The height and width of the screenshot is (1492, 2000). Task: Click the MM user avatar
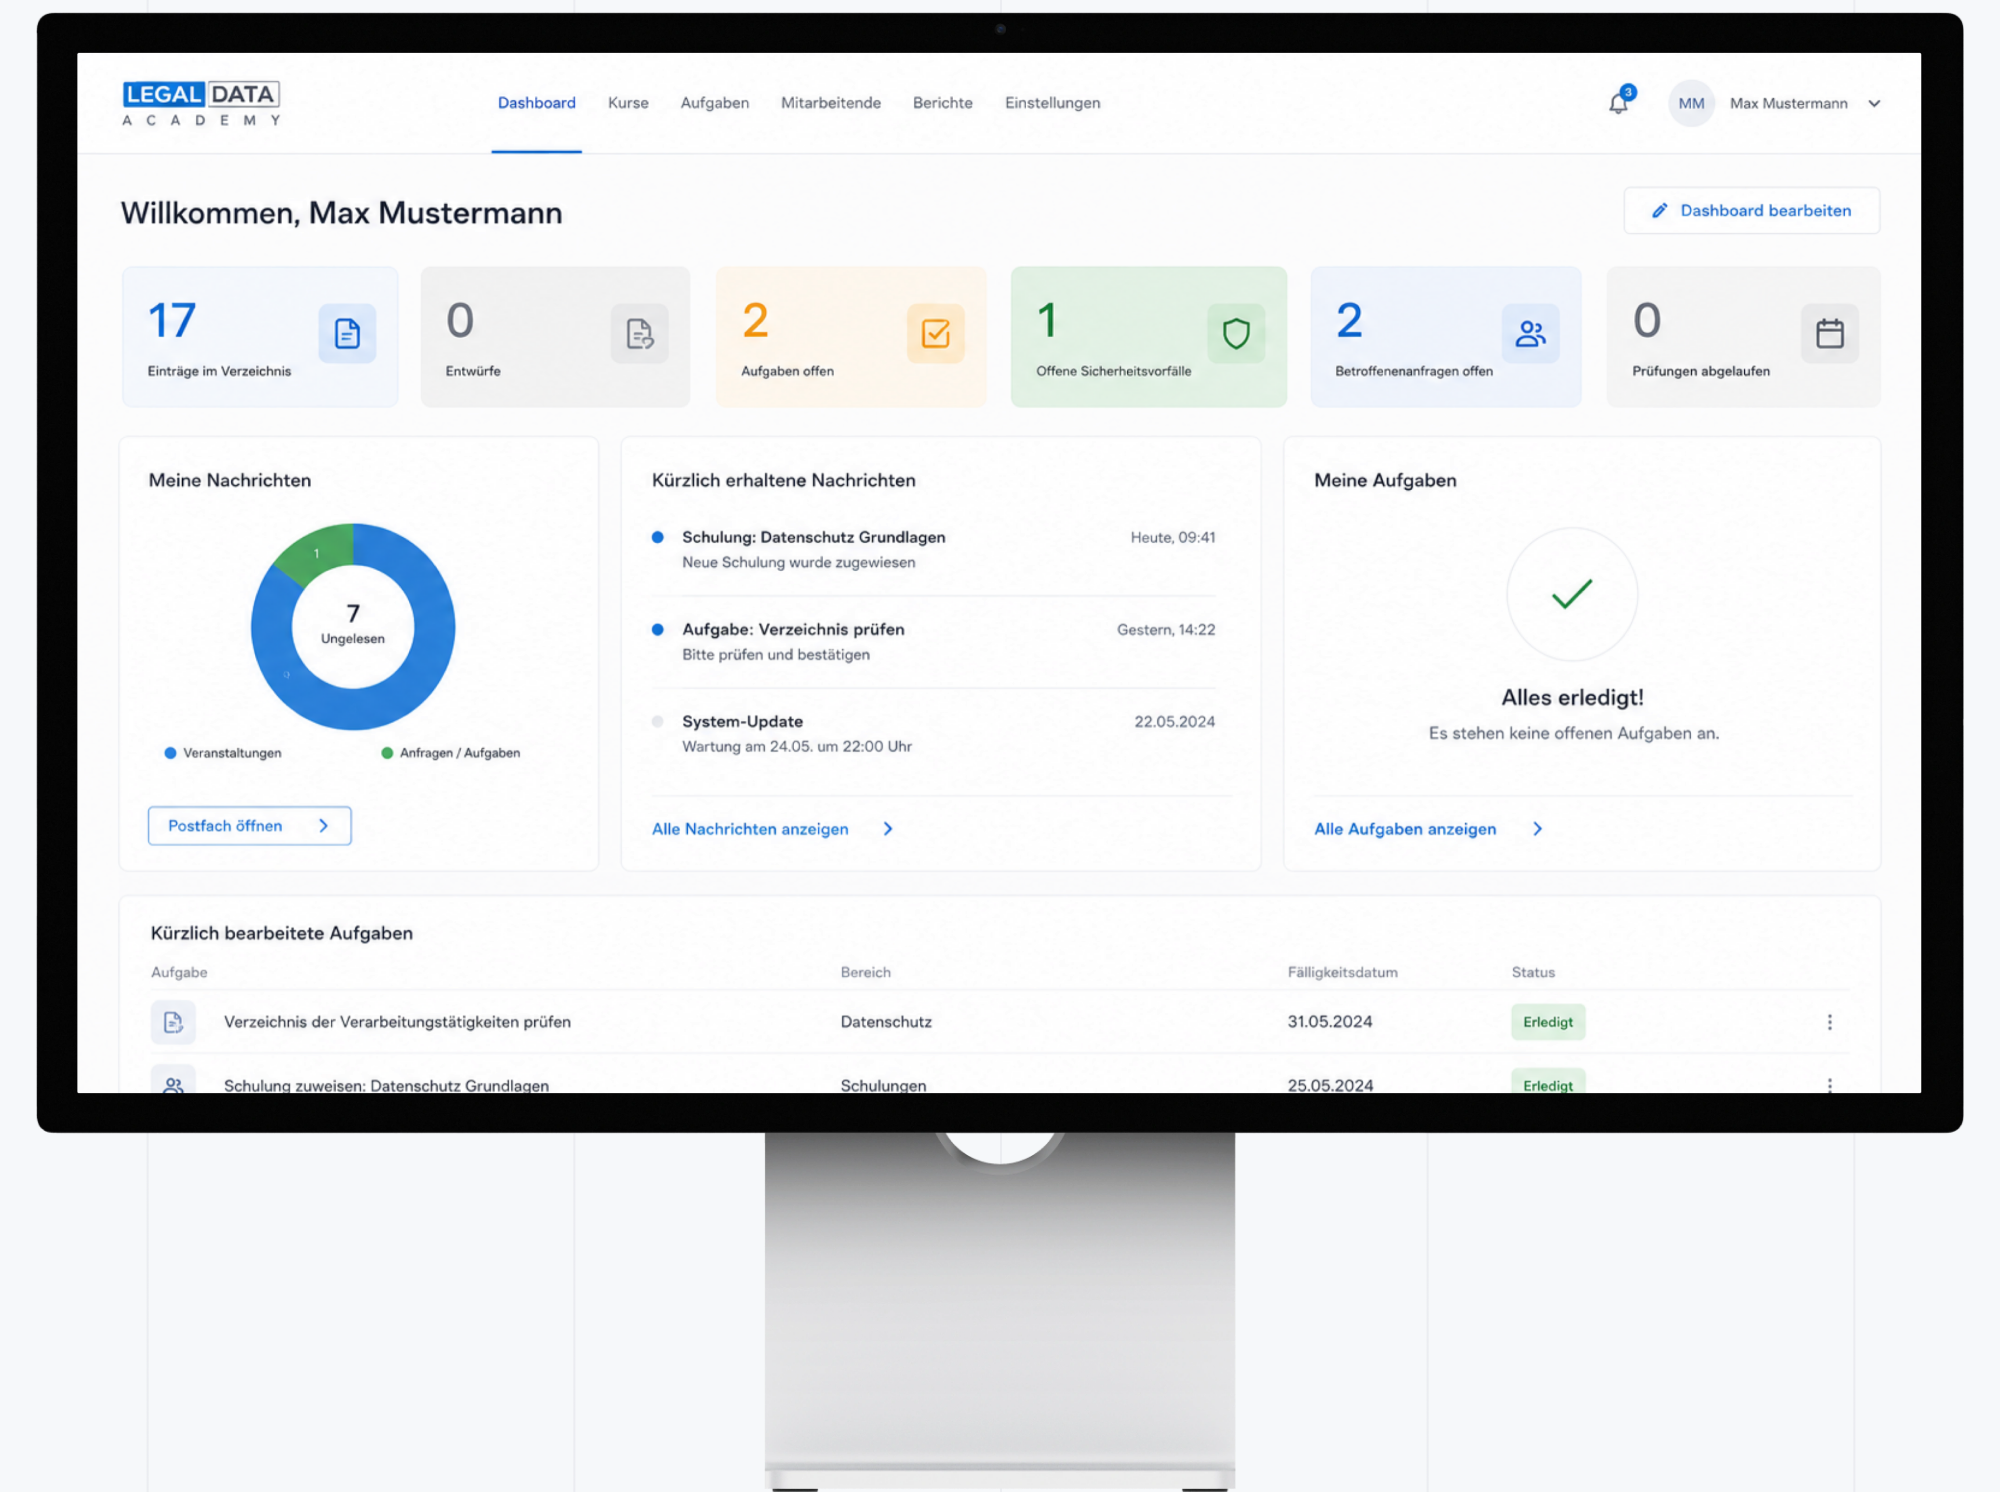tap(1691, 103)
